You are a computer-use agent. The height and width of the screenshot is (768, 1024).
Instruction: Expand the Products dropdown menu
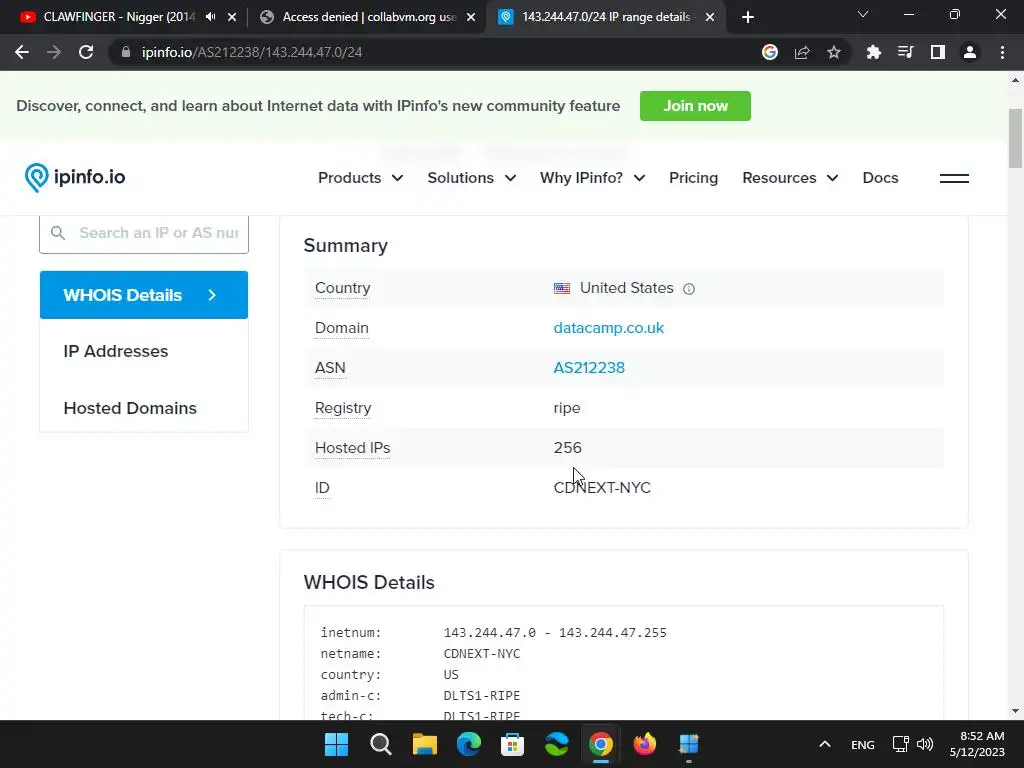coord(360,178)
